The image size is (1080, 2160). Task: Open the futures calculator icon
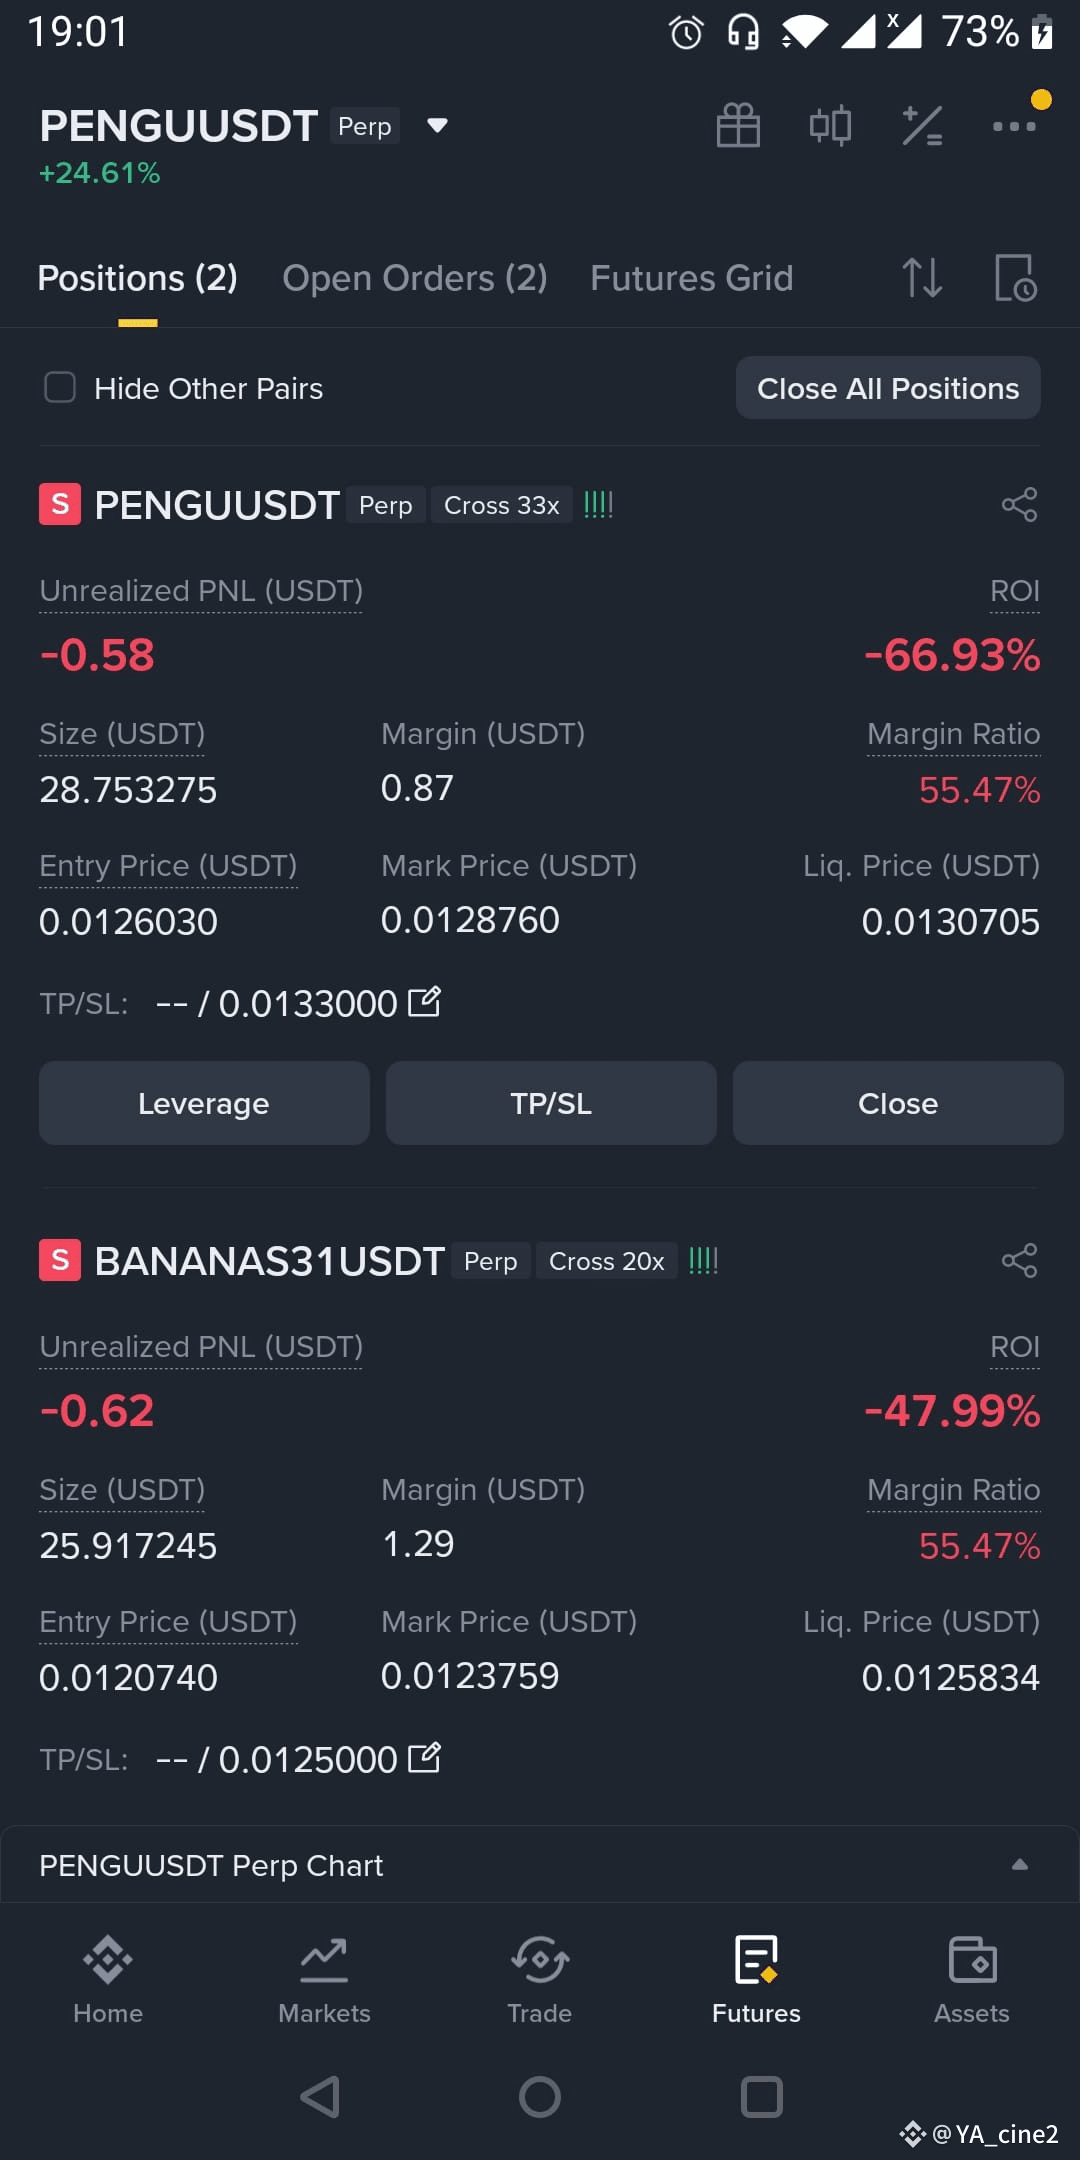922,126
